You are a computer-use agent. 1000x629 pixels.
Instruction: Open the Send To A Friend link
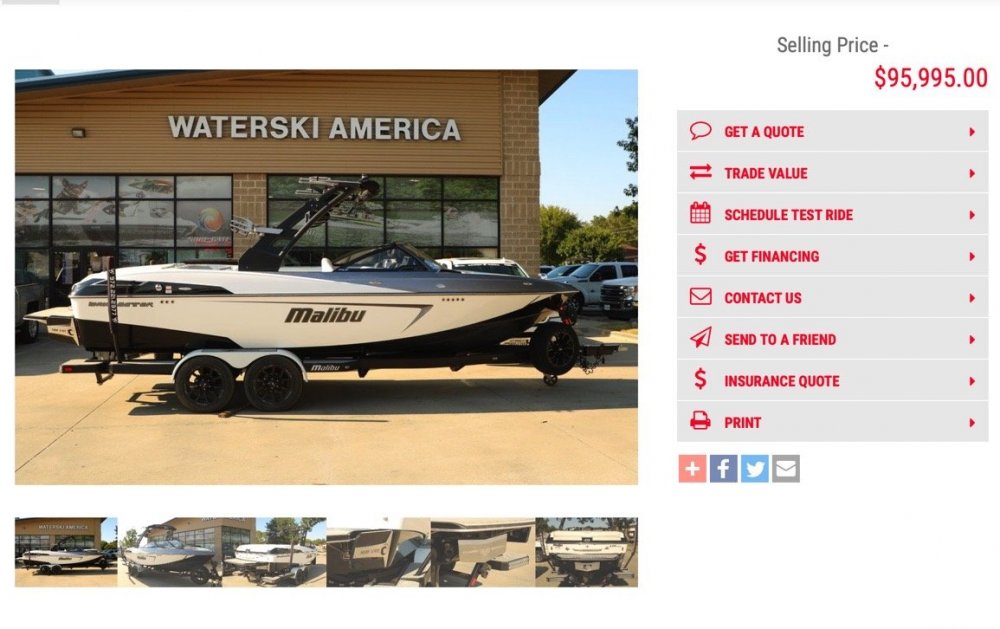pos(780,339)
